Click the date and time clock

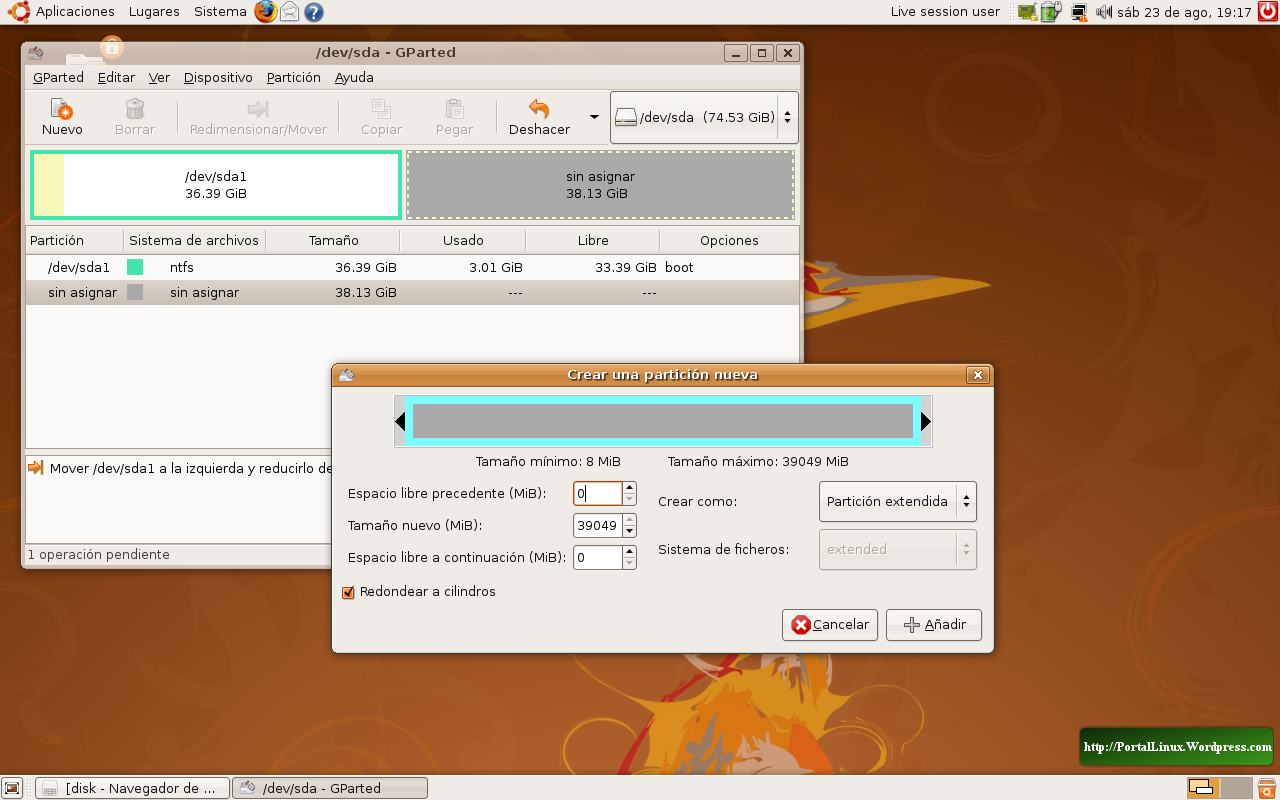[x=1185, y=12]
